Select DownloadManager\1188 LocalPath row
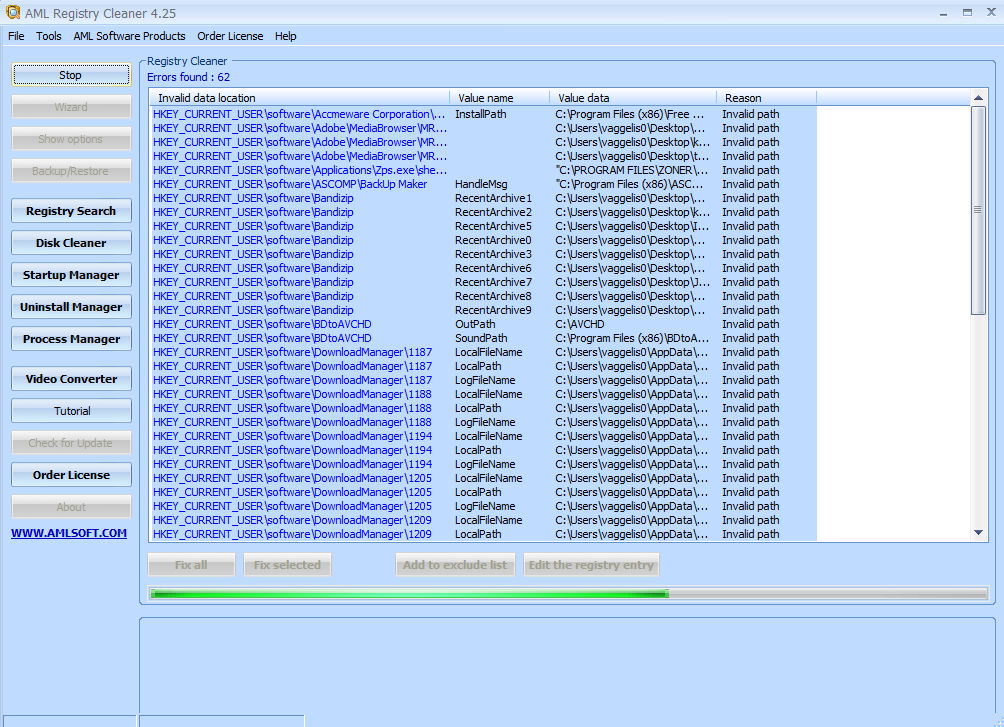 click(x=483, y=408)
